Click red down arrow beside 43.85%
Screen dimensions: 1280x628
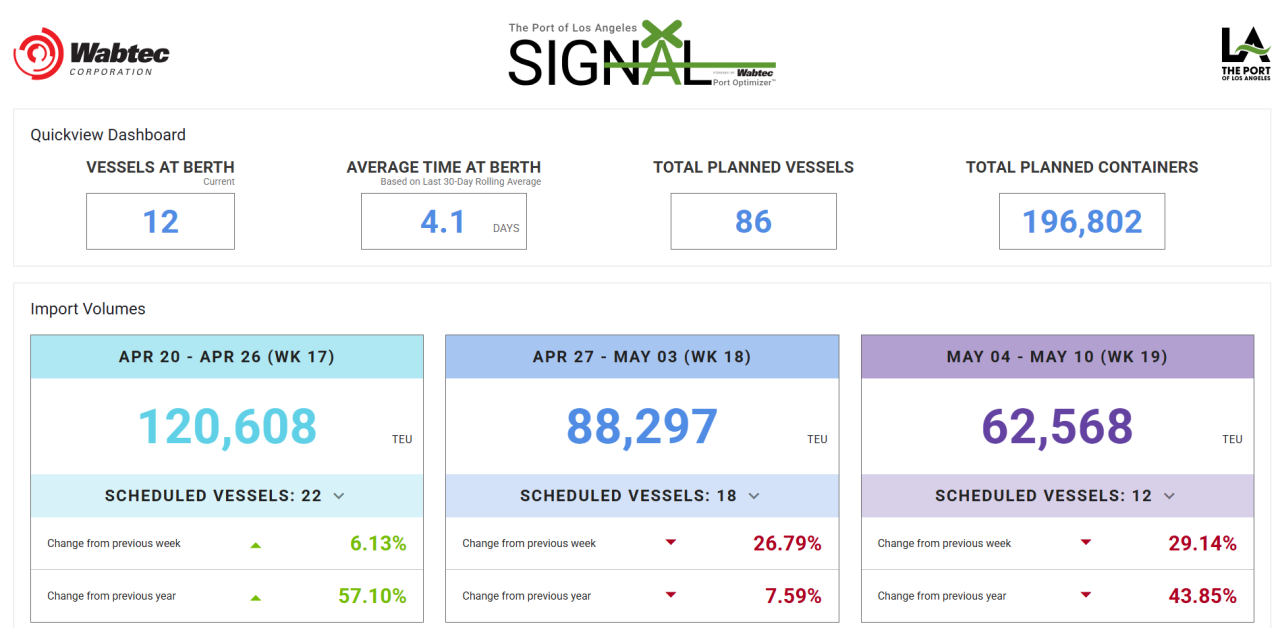pyautogui.click(x=1086, y=596)
